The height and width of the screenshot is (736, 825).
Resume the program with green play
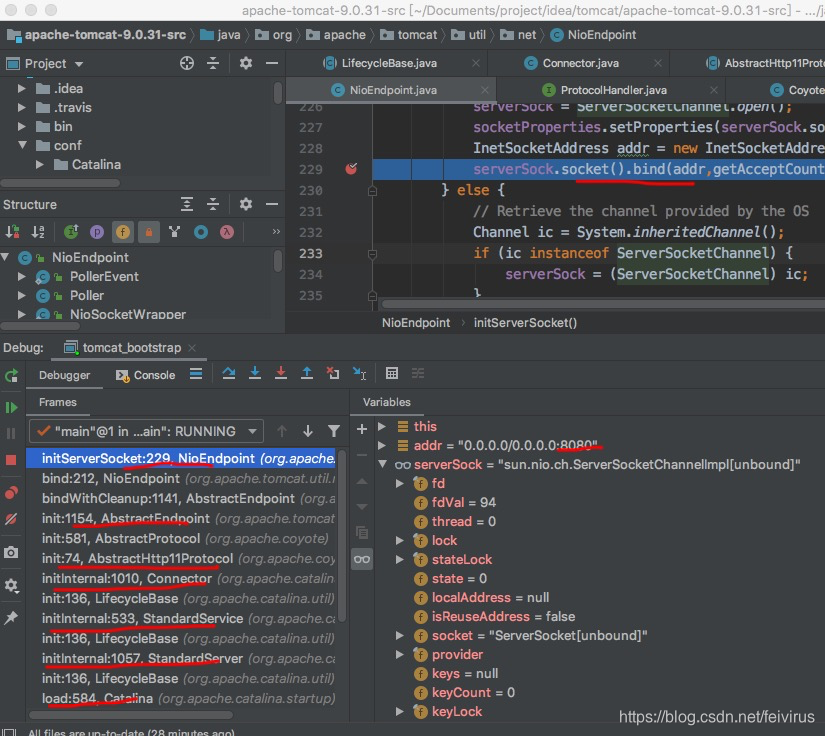(12, 407)
